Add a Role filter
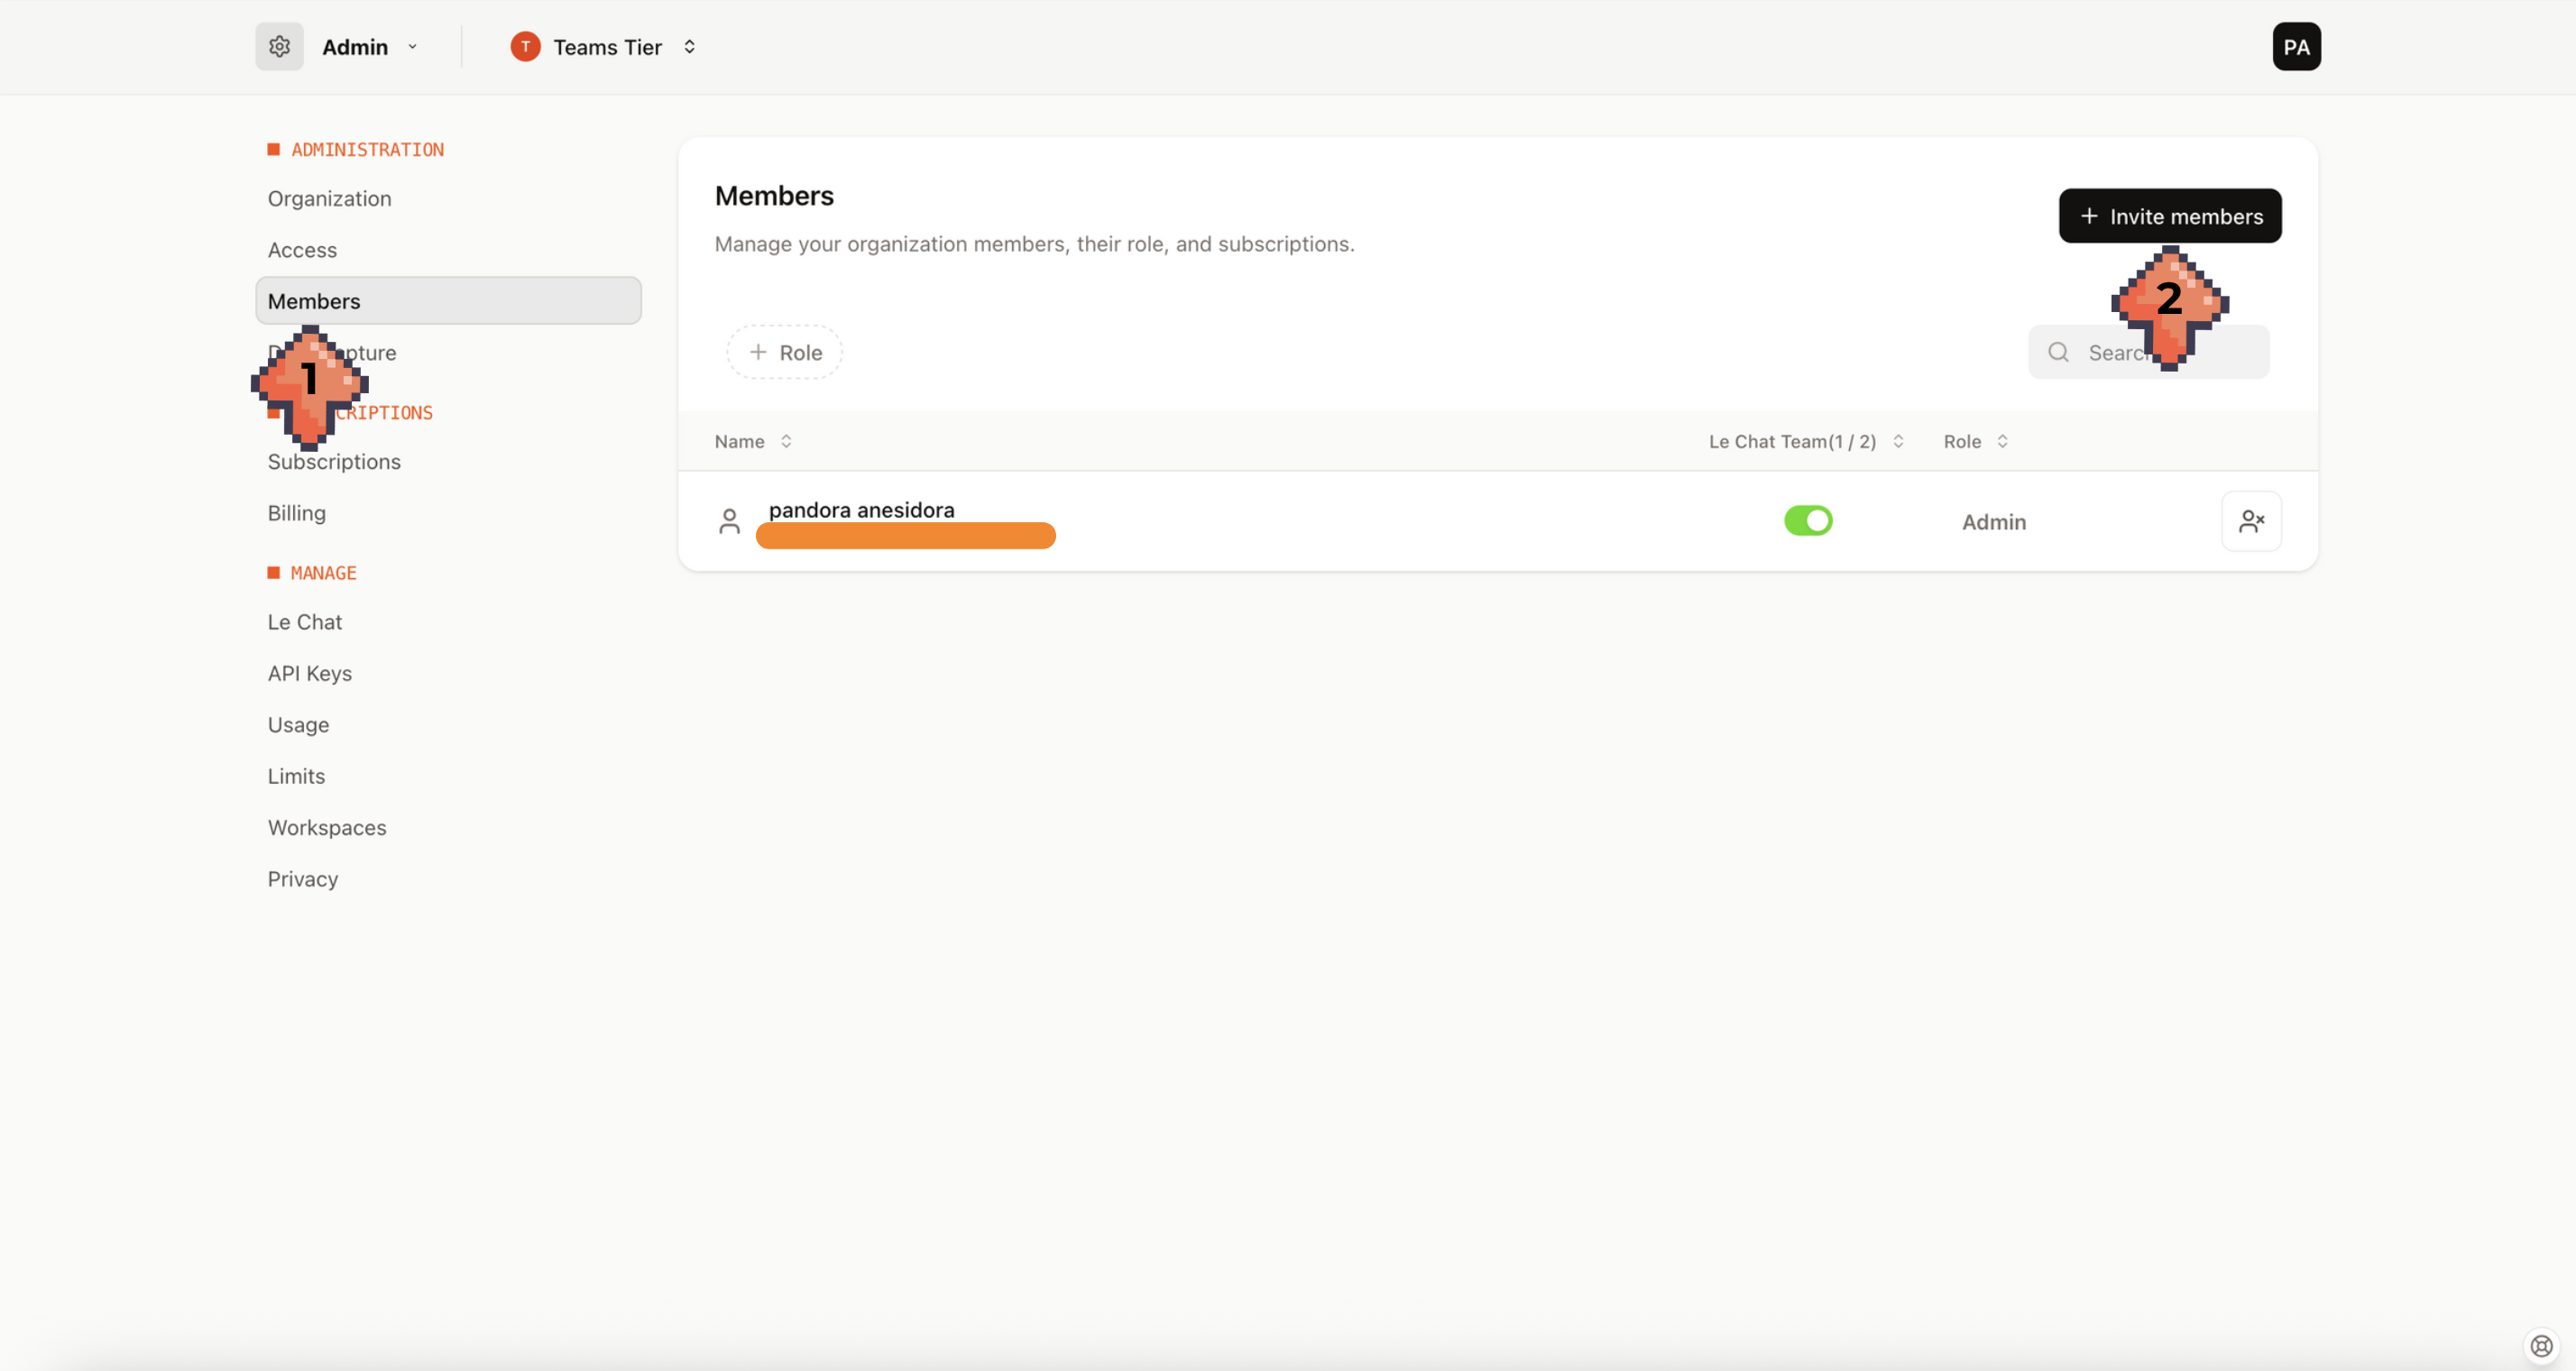Viewport: 2576px width, 1371px height. [x=784, y=352]
